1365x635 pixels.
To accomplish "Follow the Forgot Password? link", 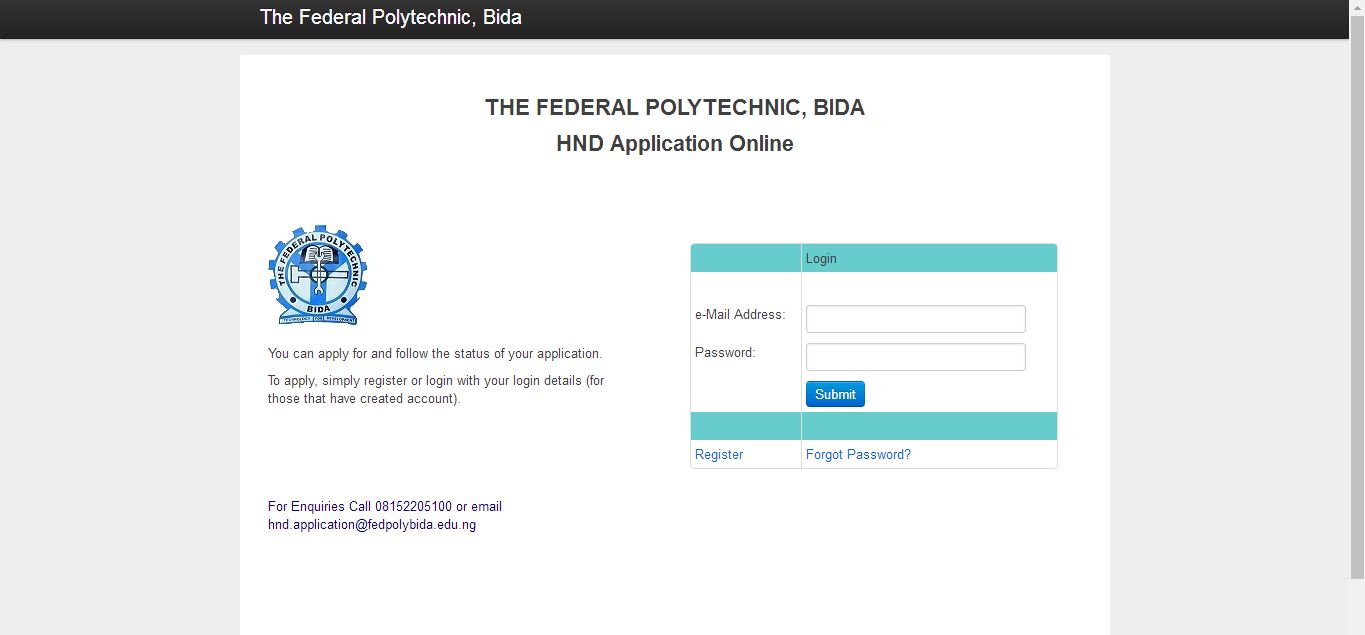I will coord(858,455).
